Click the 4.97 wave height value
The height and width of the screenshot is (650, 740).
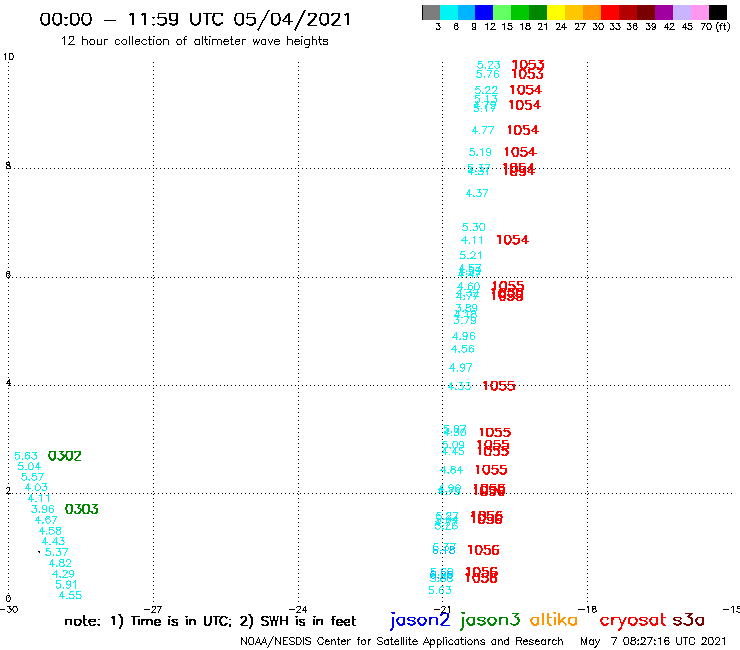(x=461, y=367)
